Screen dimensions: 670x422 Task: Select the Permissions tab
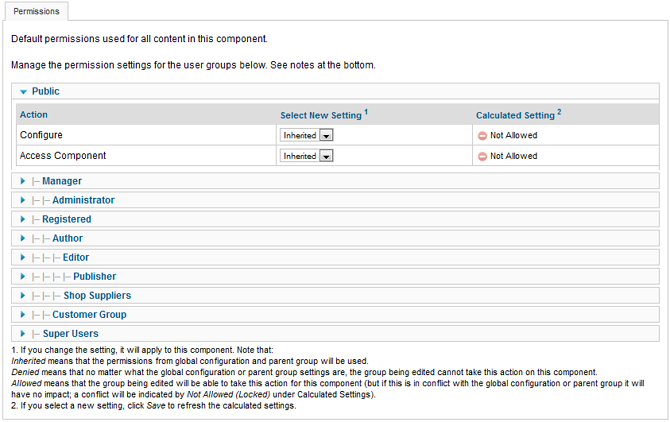[36, 12]
